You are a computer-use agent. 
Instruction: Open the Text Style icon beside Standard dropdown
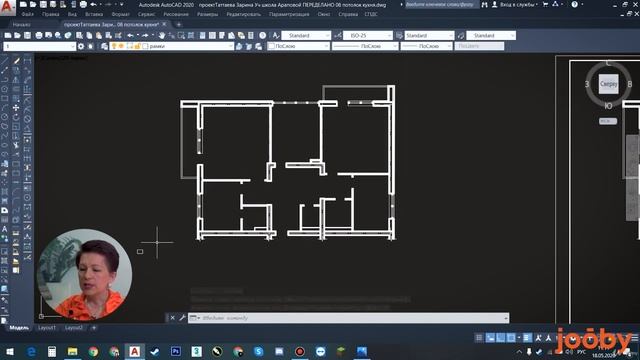pos(276,36)
